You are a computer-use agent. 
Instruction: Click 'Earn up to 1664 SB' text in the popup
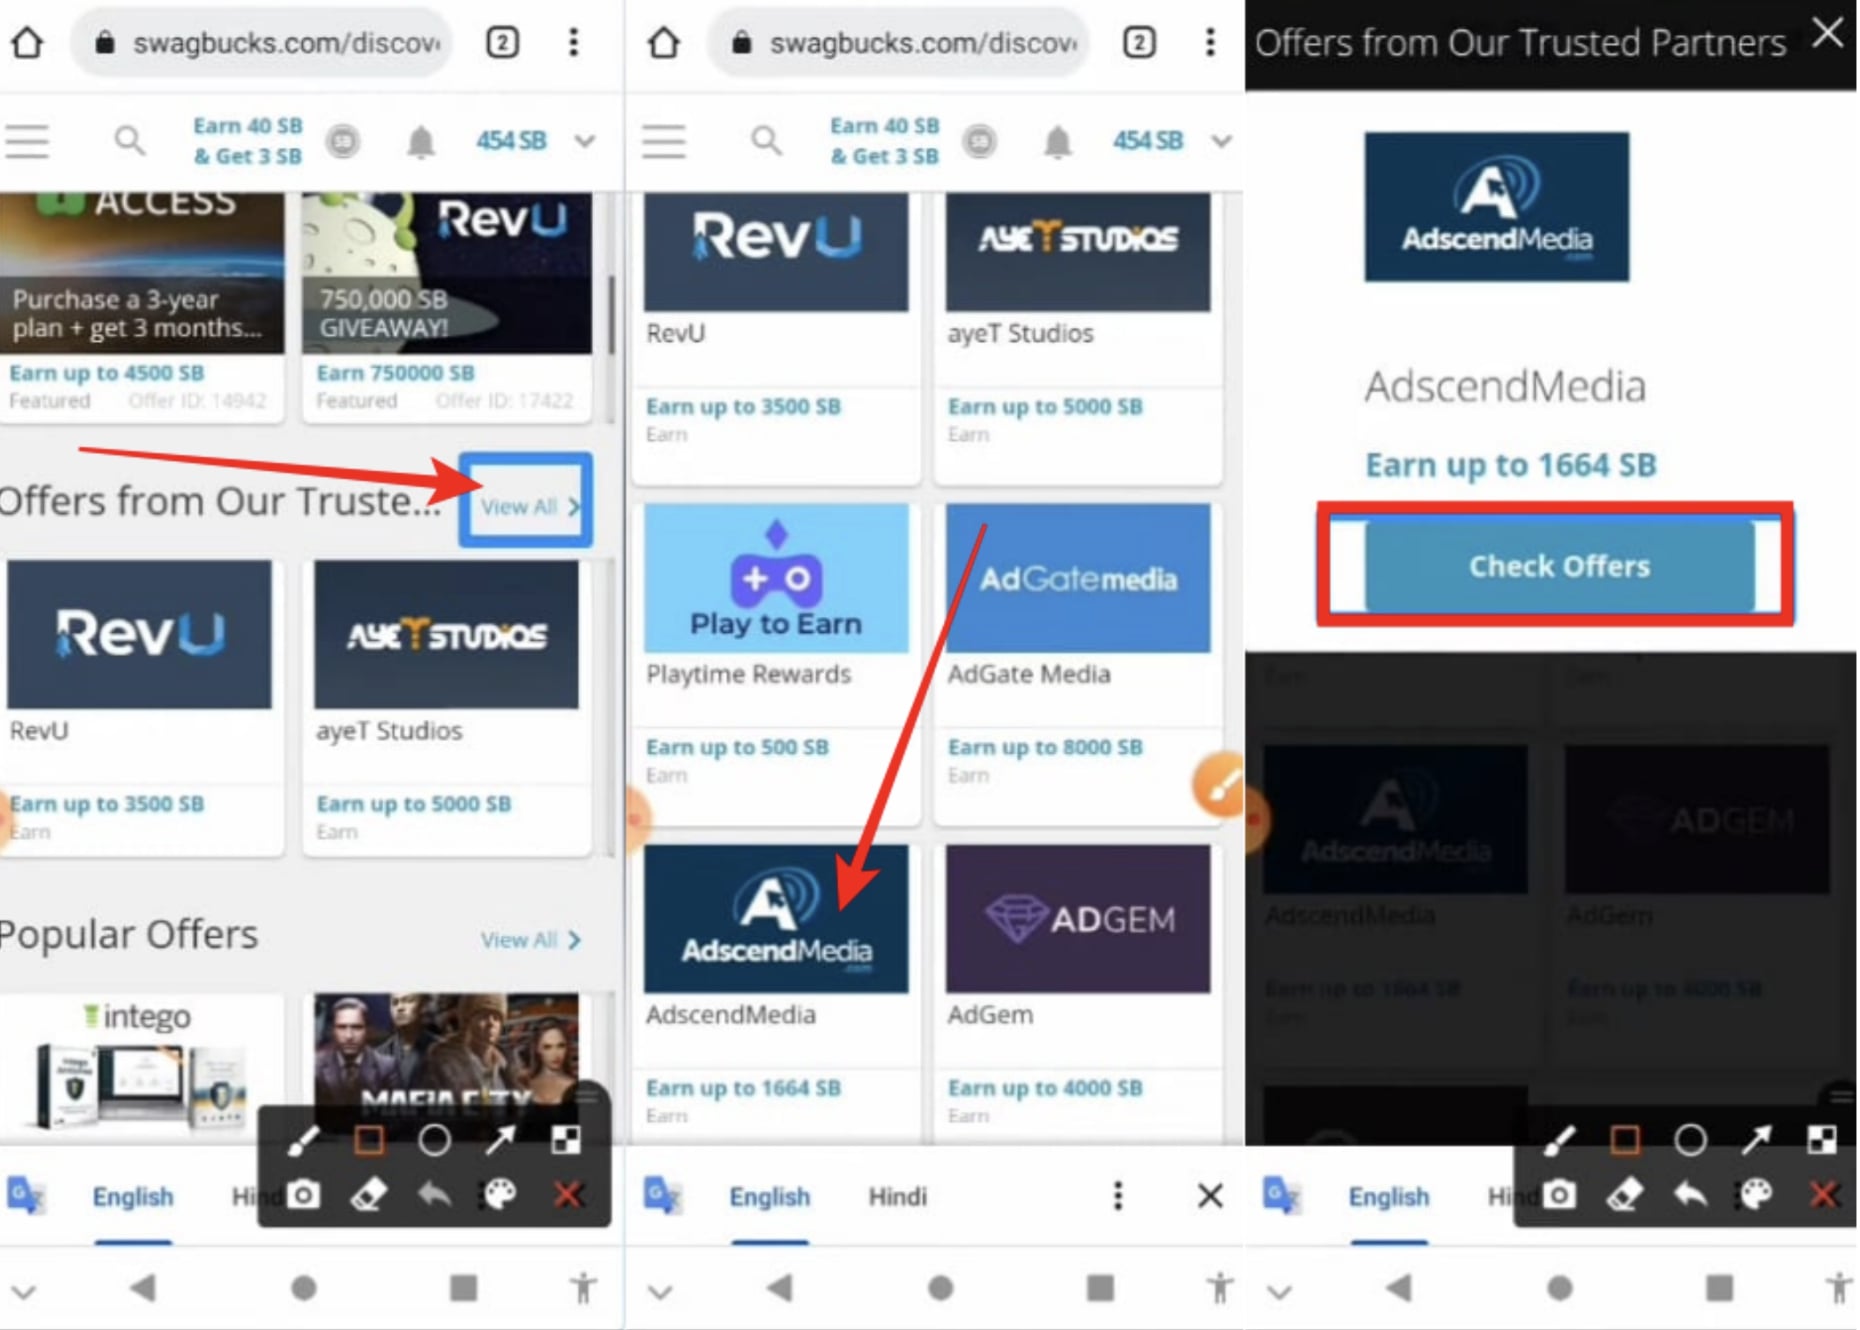pos(1511,465)
